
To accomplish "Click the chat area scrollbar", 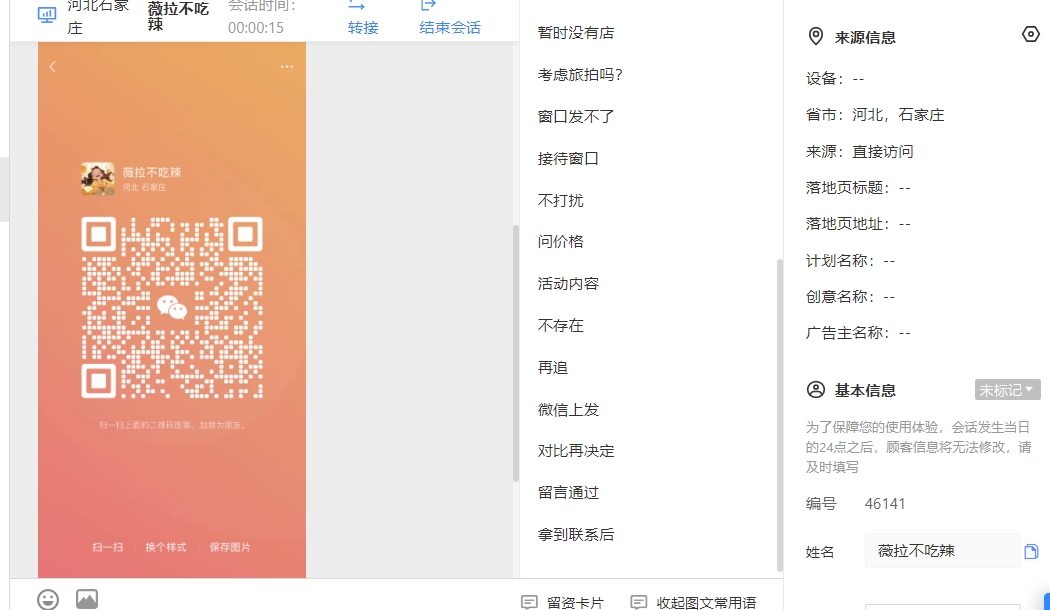I will [x=516, y=353].
